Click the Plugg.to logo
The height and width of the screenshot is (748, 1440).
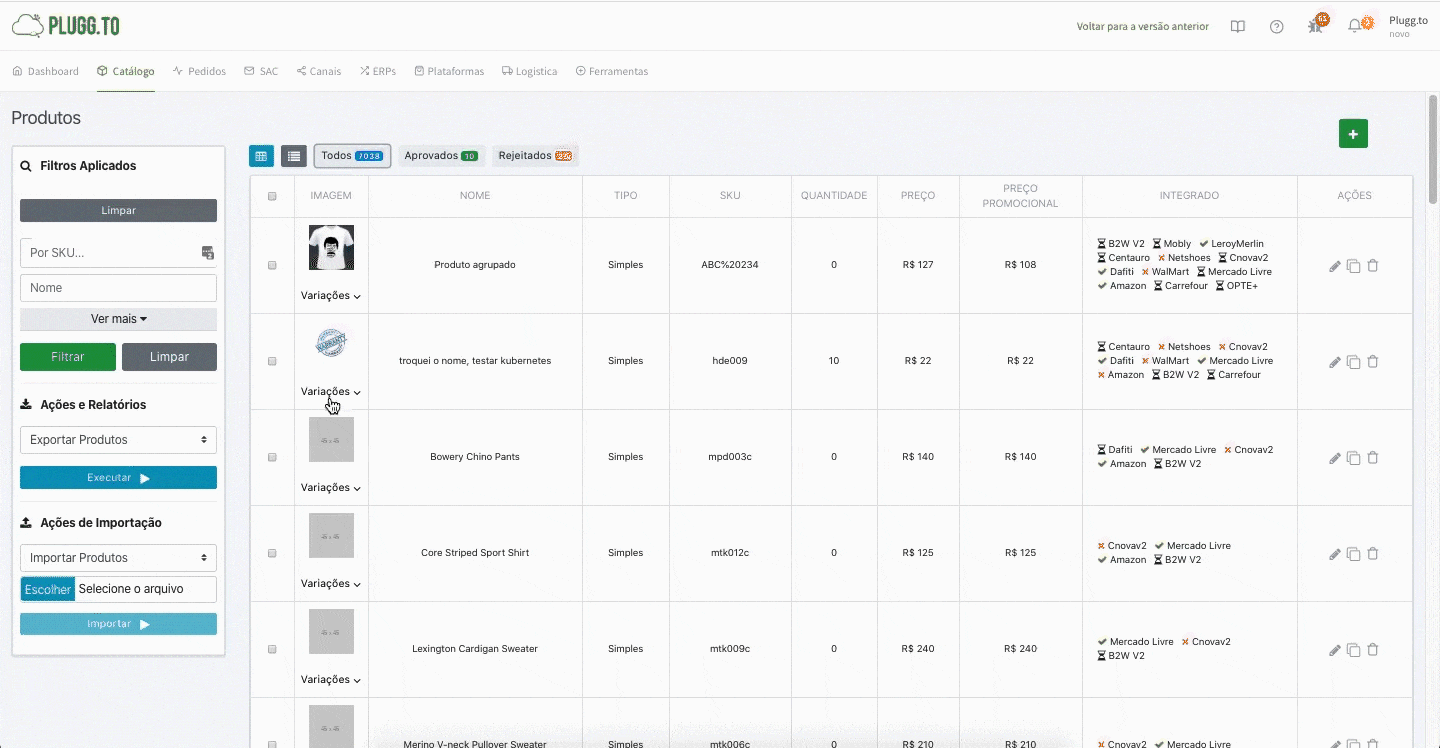click(x=66, y=26)
